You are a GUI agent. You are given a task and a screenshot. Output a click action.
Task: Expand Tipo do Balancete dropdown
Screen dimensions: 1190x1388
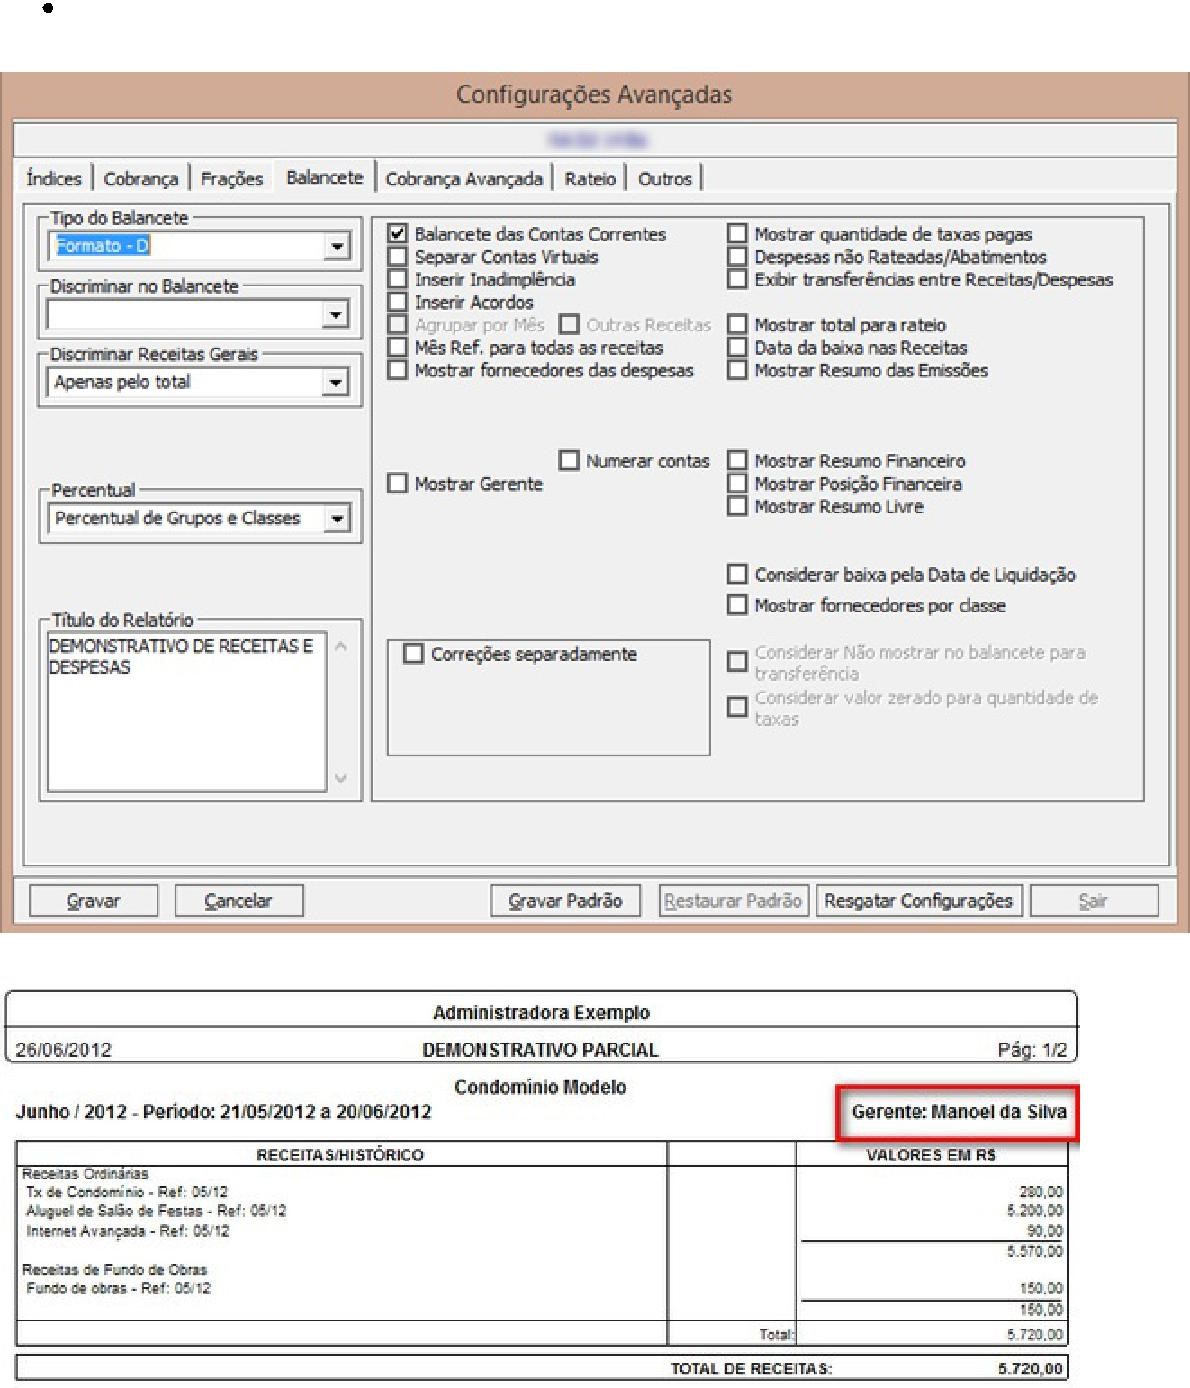[337, 246]
